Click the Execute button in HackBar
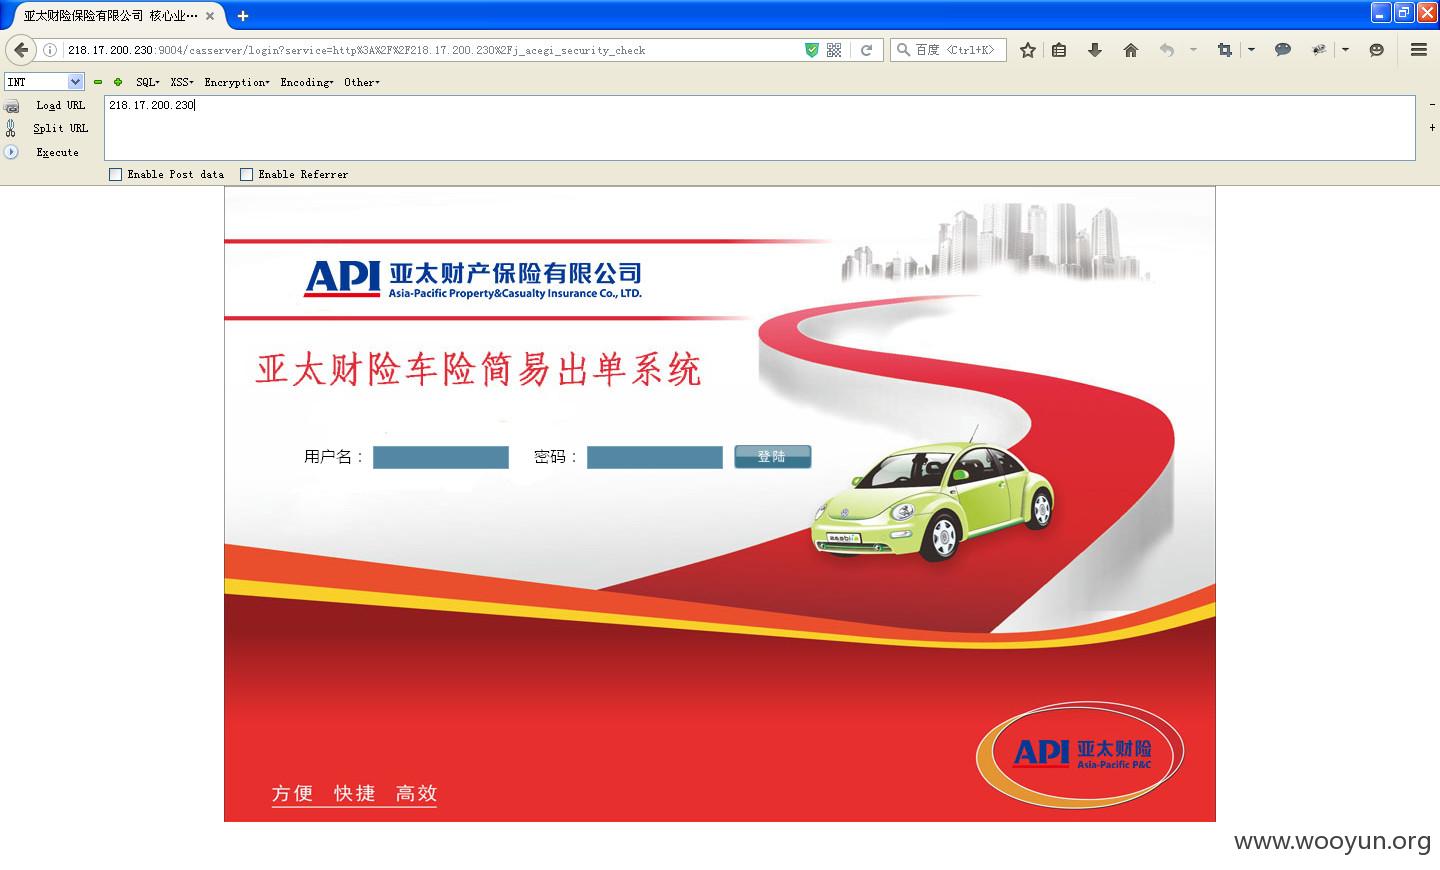The width and height of the screenshot is (1440, 870). (x=57, y=153)
